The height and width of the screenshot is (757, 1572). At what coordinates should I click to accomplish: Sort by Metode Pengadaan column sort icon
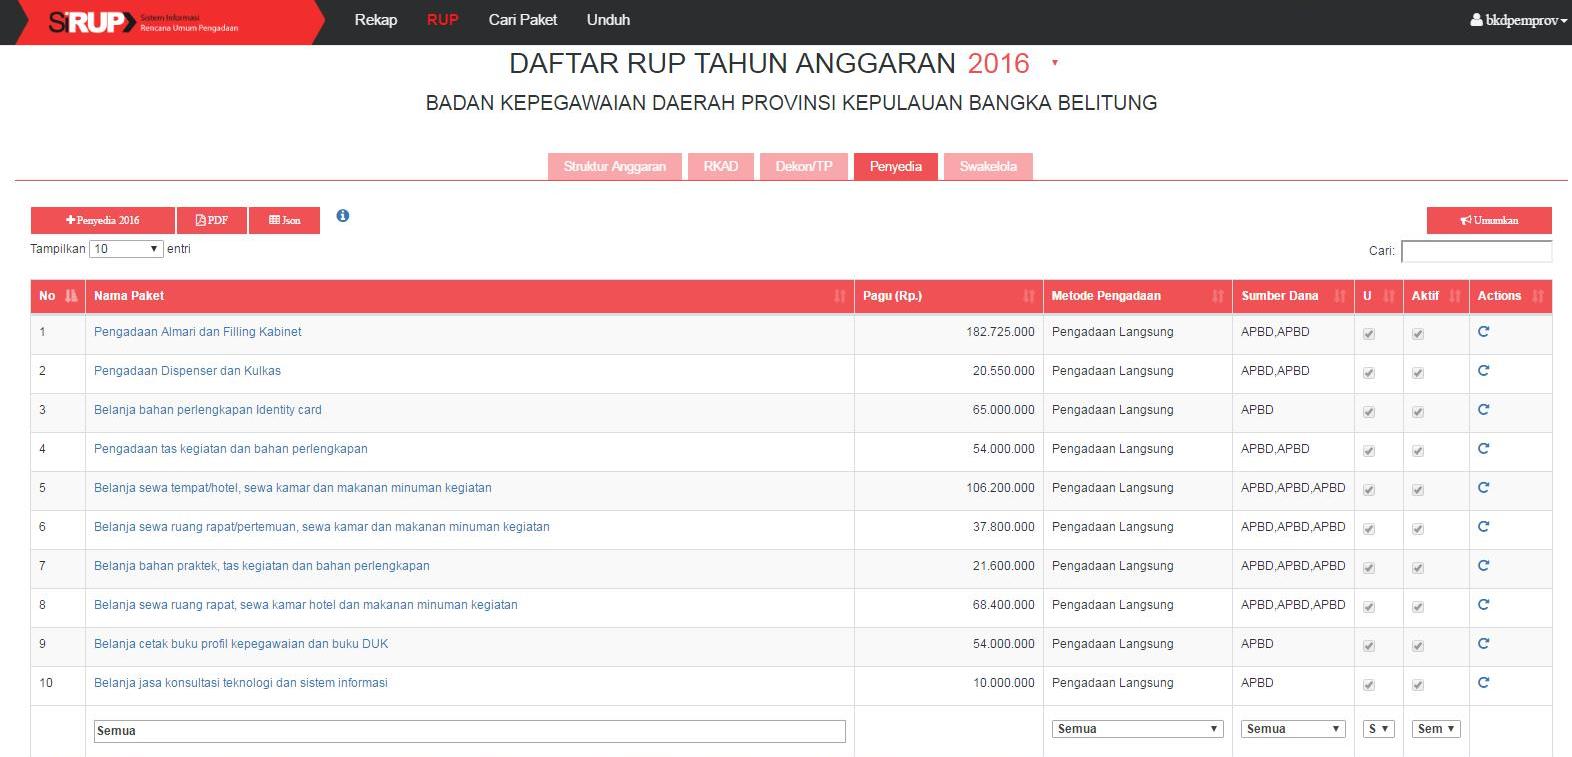click(1217, 296)
